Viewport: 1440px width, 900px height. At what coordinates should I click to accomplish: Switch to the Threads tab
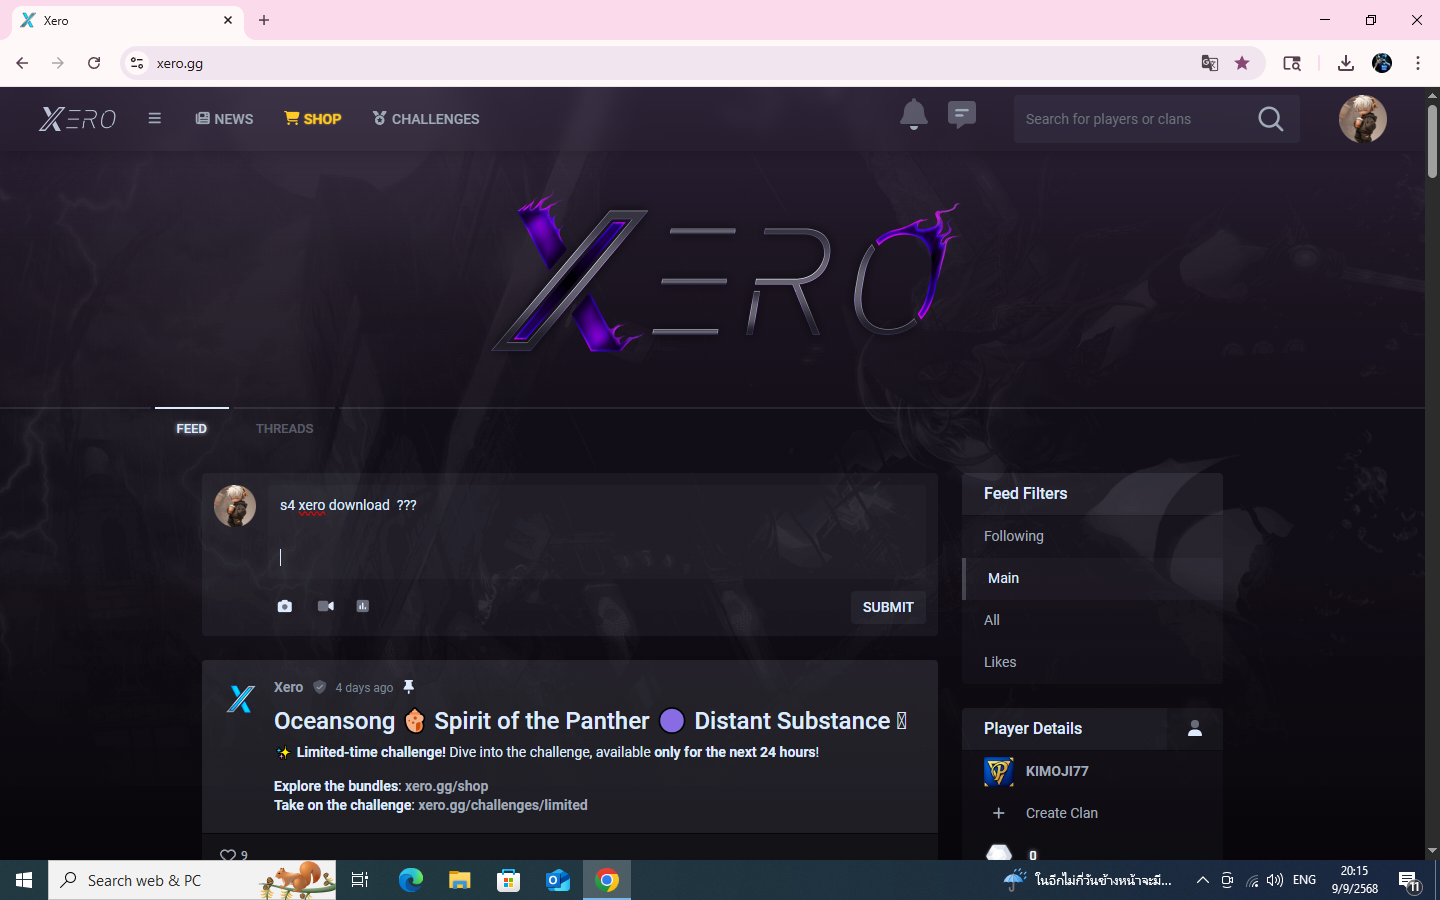coord(284,428)
